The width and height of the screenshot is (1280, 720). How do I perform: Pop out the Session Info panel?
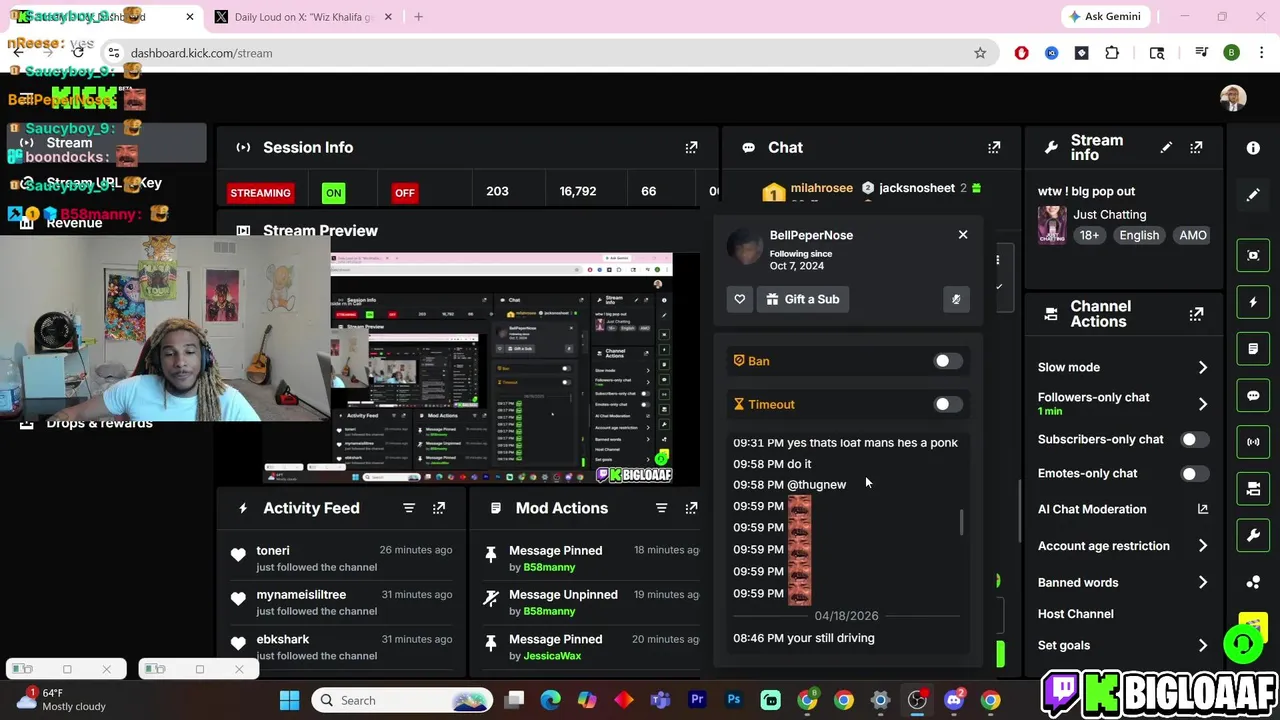point(691,147)
